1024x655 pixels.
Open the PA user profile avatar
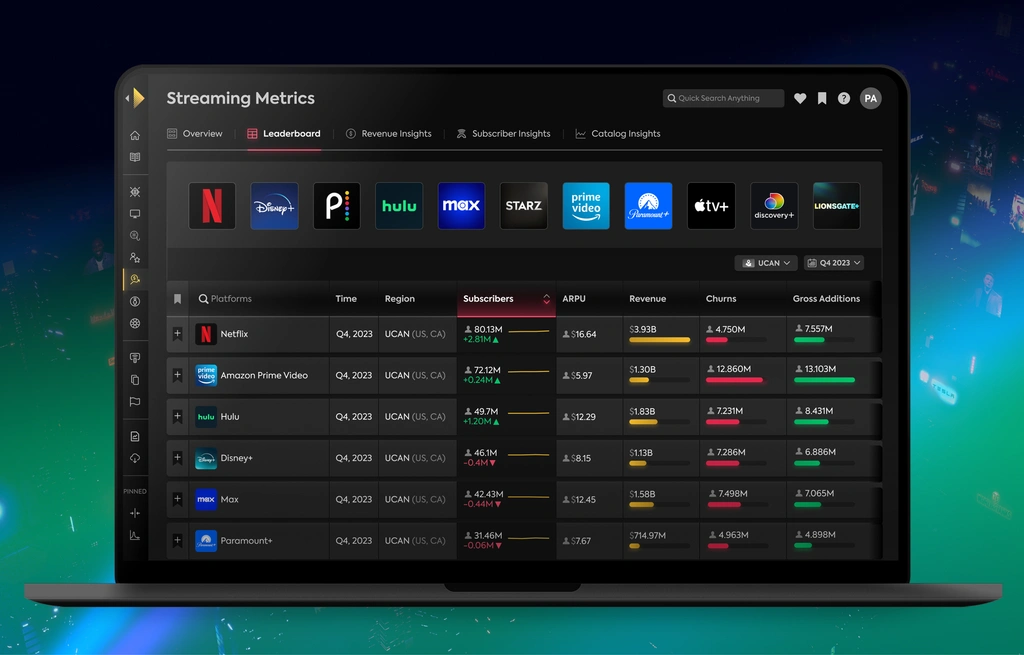tap(871, 98)
